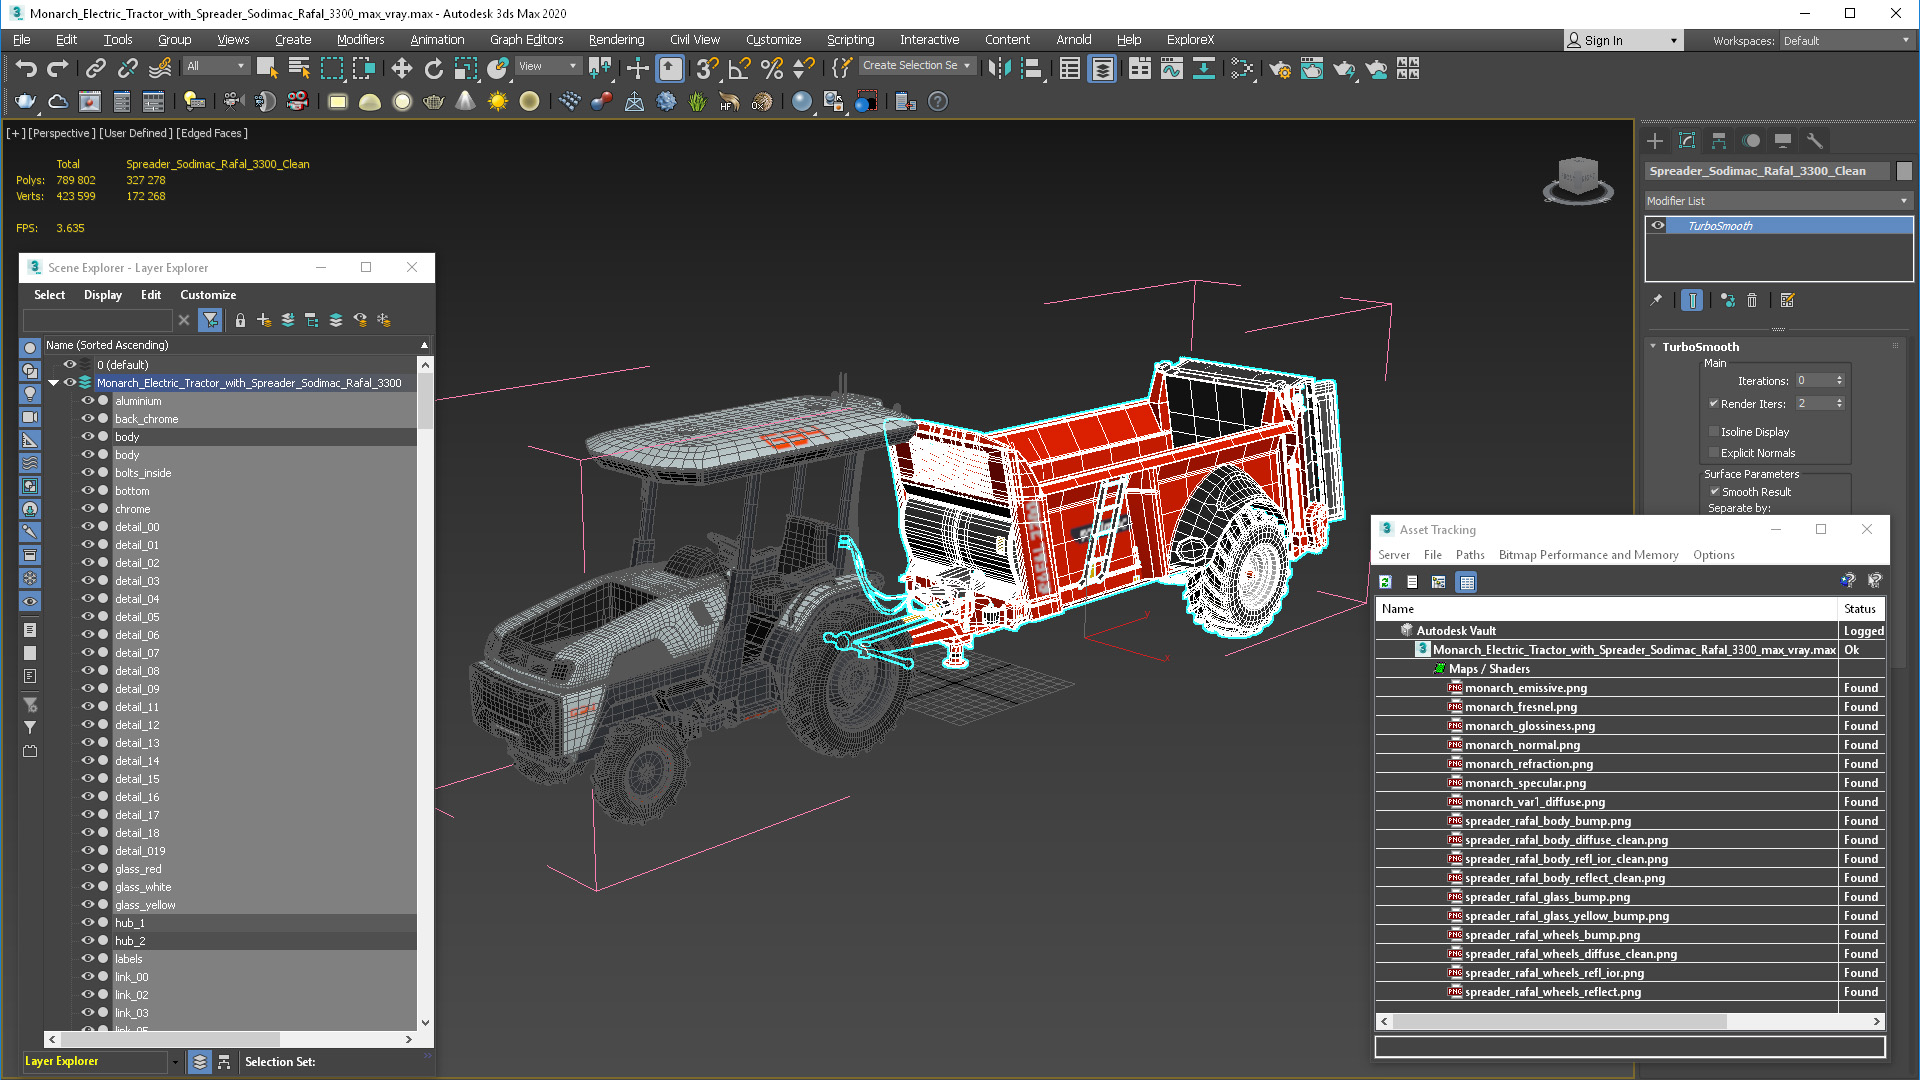Open the Create Selection Set dropdown
The height and width of the screenshot is (1080, 1920).
click(x=917, y=66)
